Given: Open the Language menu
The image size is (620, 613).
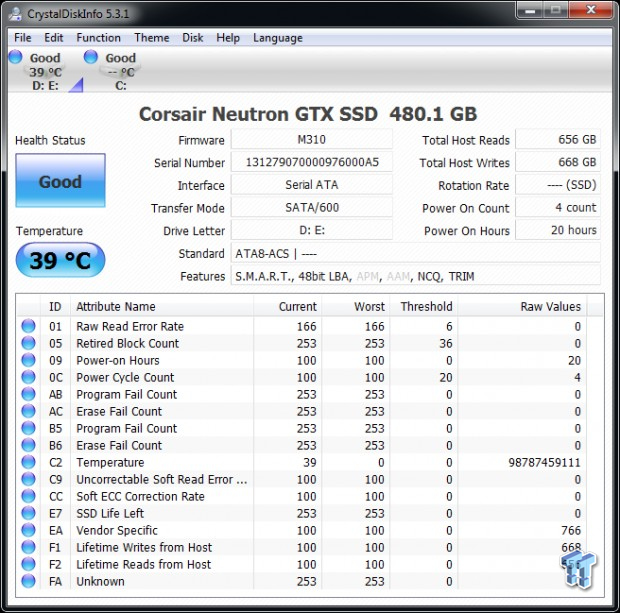Looking at the screenshot, I should (278, 38).
